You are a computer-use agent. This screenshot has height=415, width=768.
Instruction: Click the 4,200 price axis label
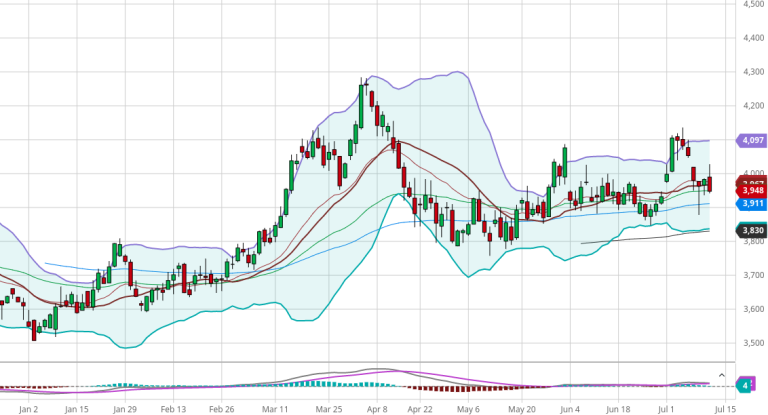pyautogui.click(x=753, y=106)
